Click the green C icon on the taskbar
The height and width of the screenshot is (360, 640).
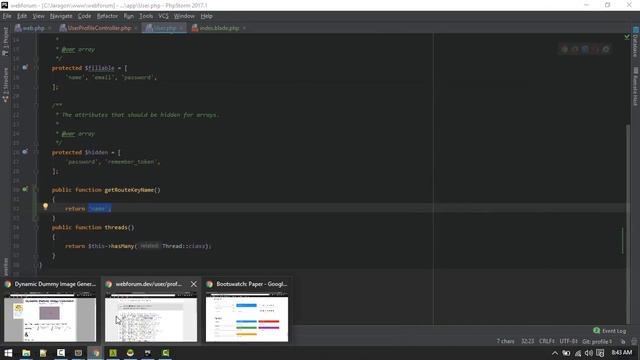pos(166,353)
